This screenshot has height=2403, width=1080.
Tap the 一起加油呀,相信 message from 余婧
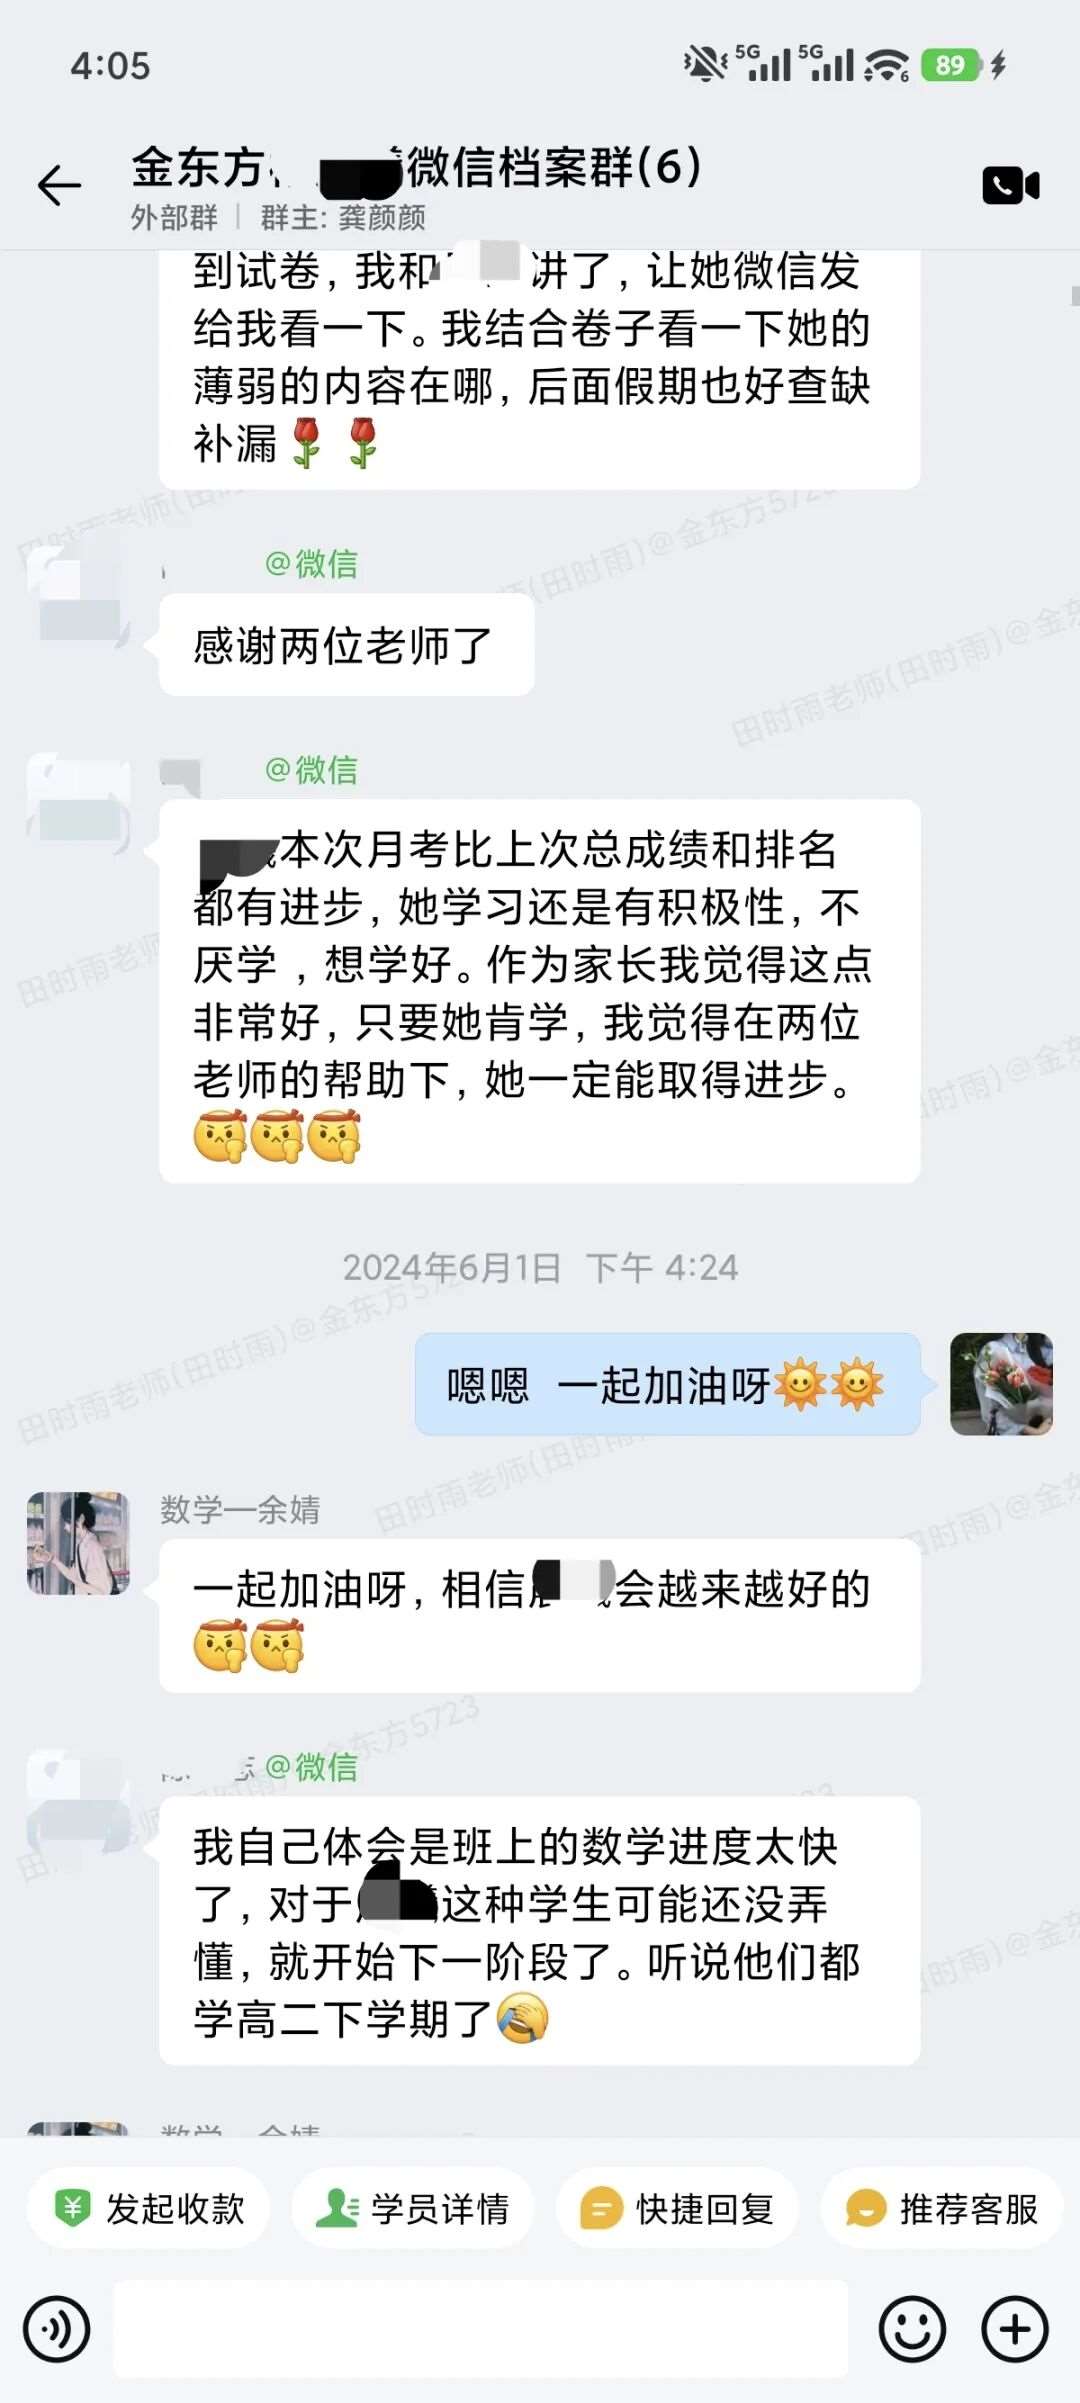coord(540,1616)
